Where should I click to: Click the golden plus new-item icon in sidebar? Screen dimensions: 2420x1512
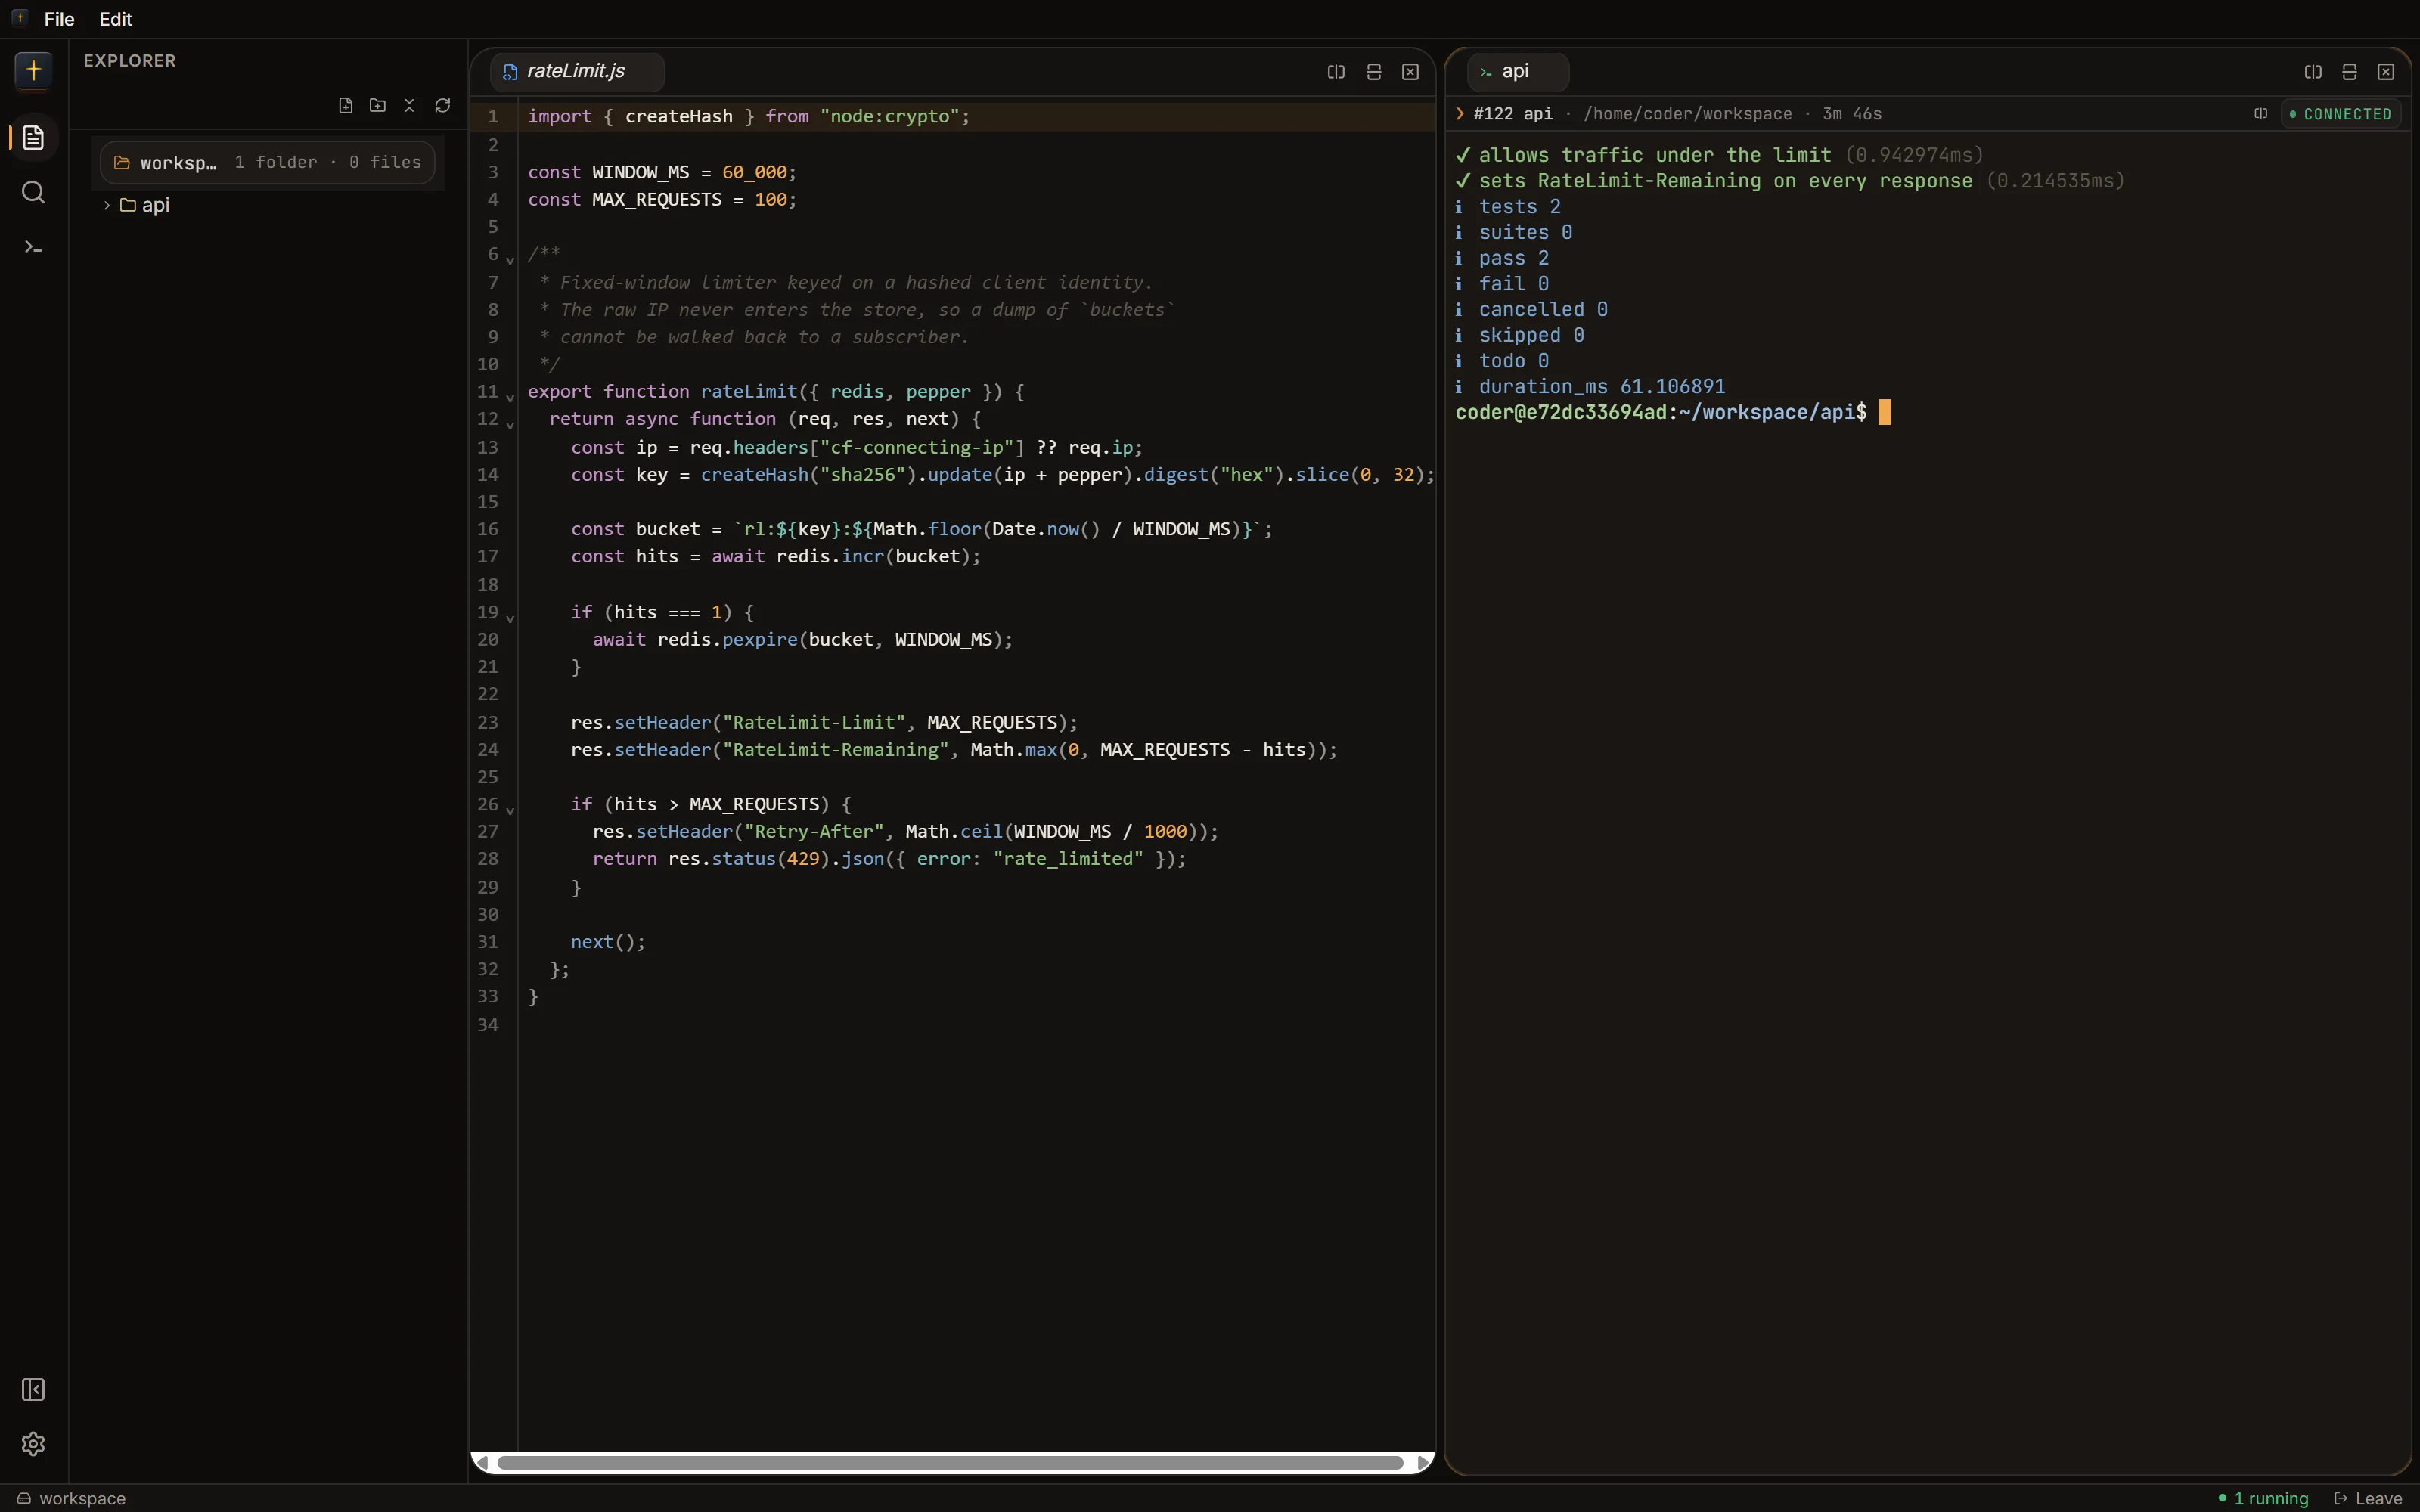pyautogui.click(x=33, y=70)
